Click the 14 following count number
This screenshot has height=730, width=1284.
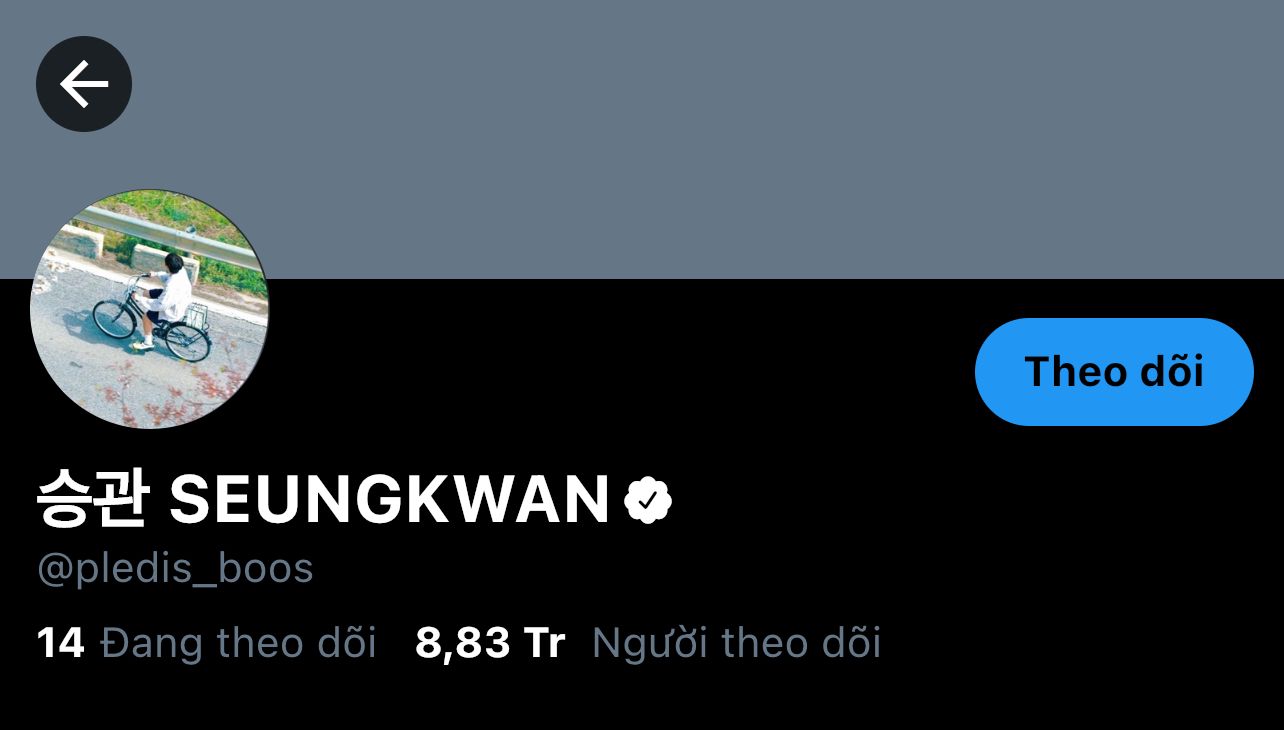(60, 643)
